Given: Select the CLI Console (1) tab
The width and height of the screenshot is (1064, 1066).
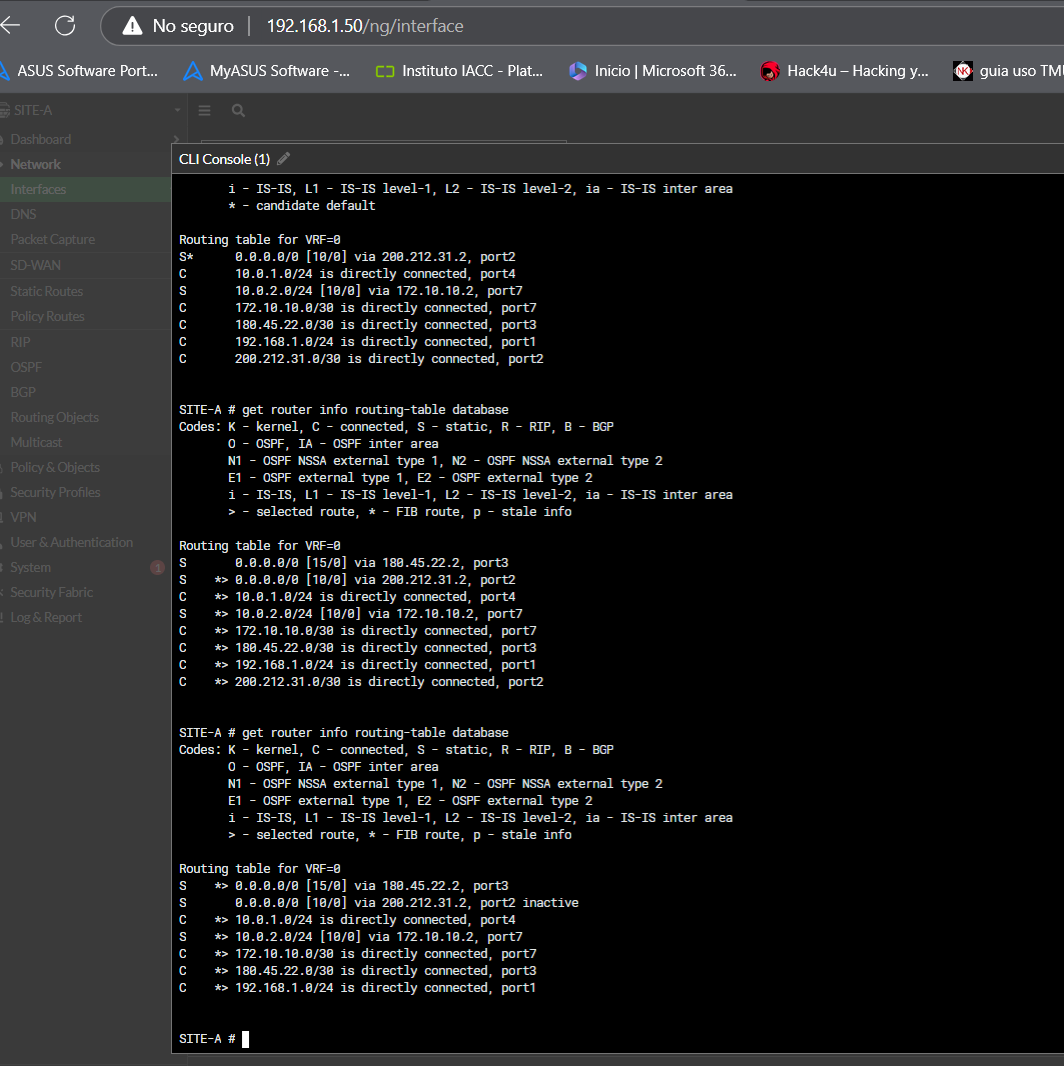Looking at the screenshot, I should tap(224, 159).
